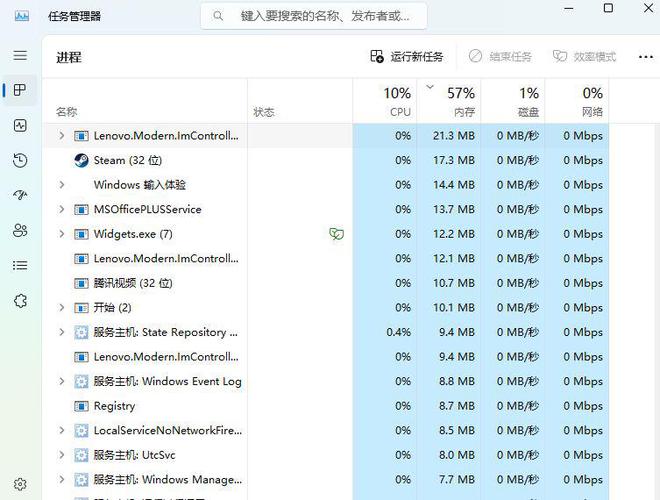
Task: Click the 7.7 MB memory value
Action: (x=457, y=480)
